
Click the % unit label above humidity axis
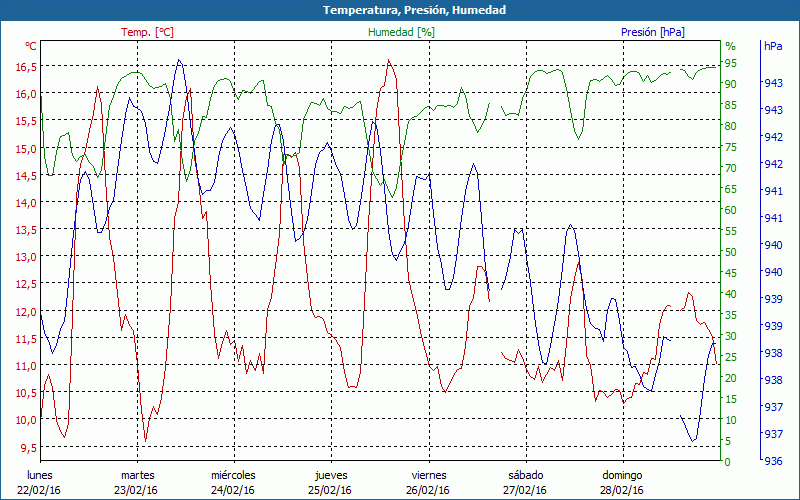730,46
